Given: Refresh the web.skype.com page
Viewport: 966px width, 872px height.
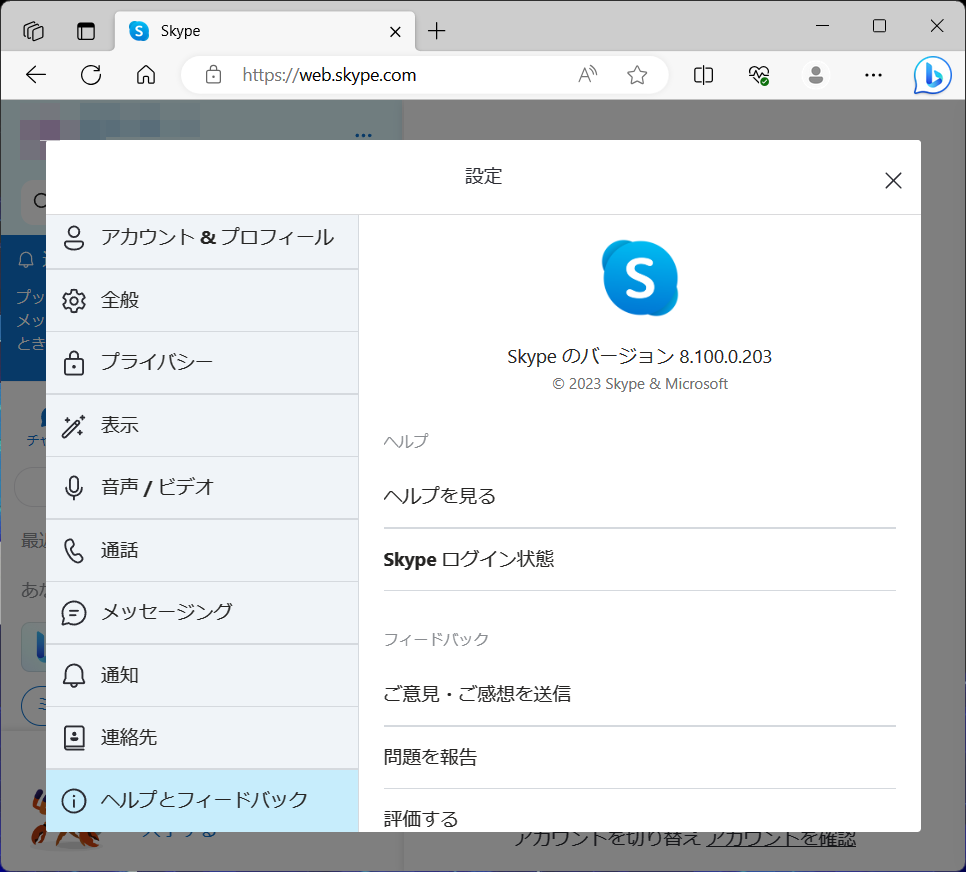Looking at the screenshot, I should click(91, 75).
